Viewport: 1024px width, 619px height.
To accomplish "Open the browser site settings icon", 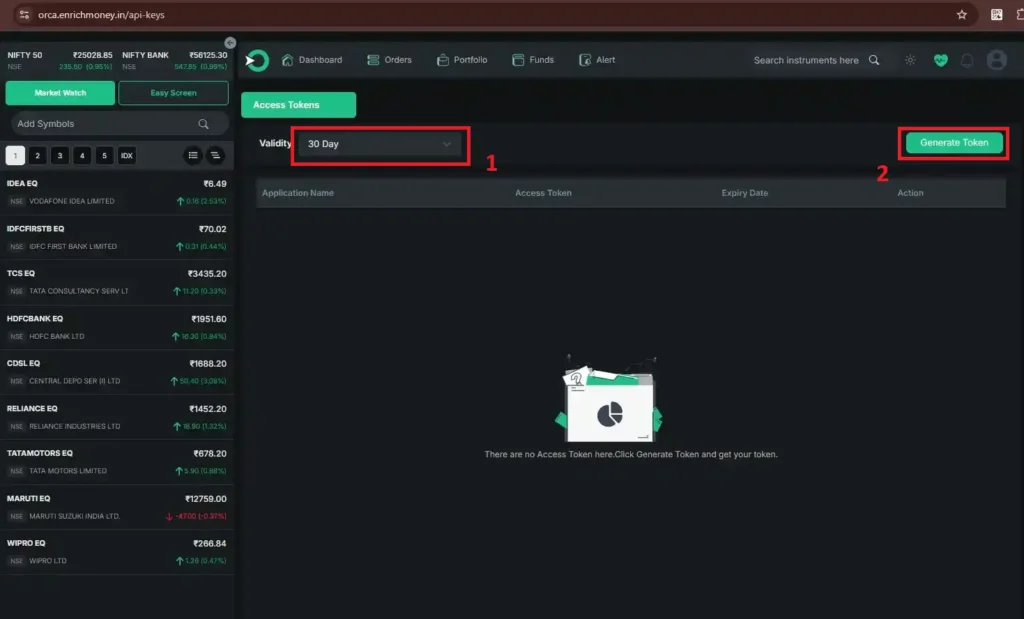I will coord(24,14).
